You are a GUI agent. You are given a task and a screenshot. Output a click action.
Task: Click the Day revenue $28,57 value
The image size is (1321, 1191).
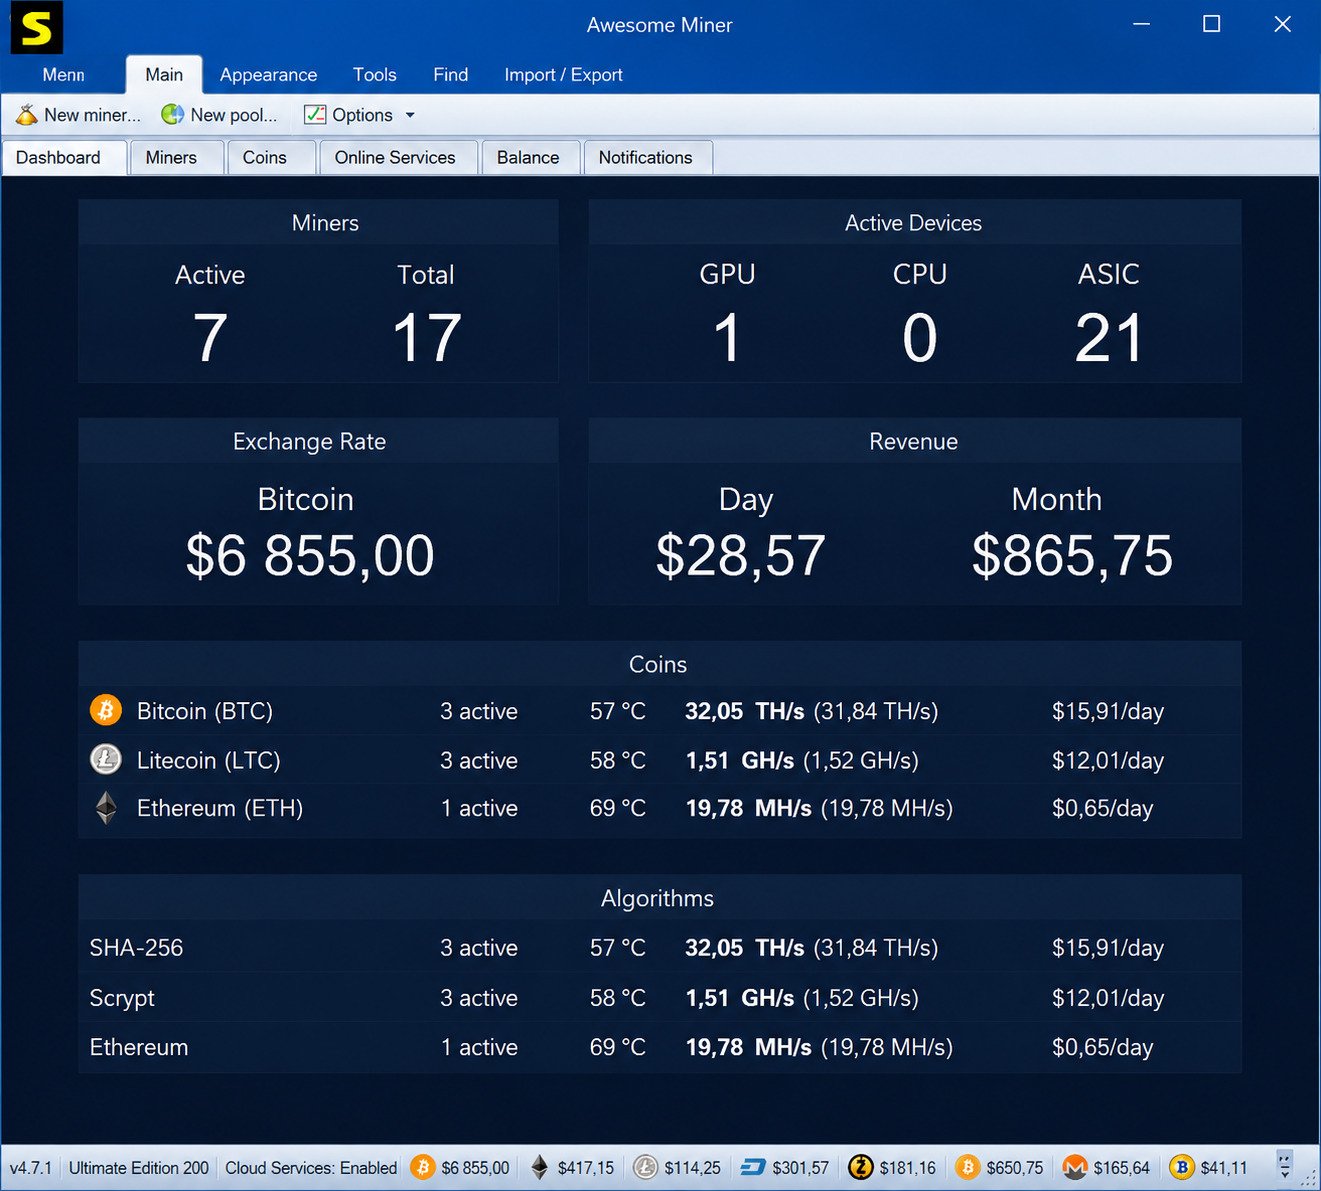(x=740, y=555)
